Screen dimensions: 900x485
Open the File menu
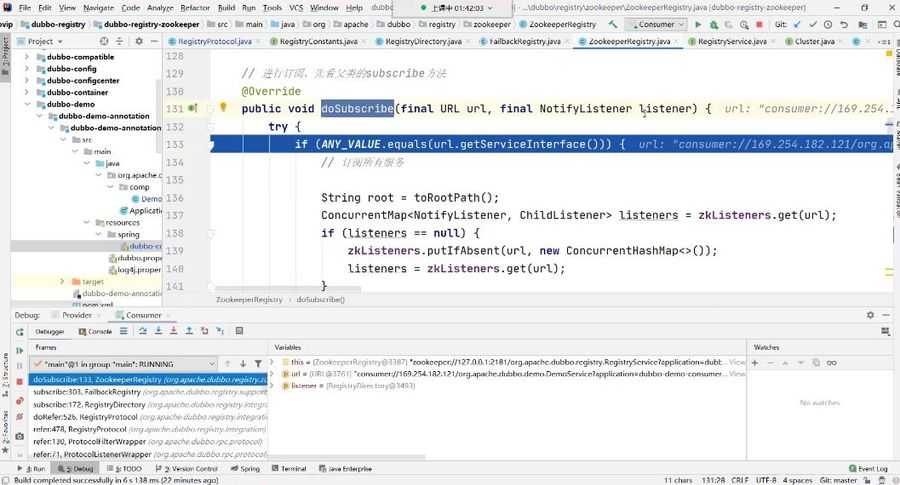[25, 8]
